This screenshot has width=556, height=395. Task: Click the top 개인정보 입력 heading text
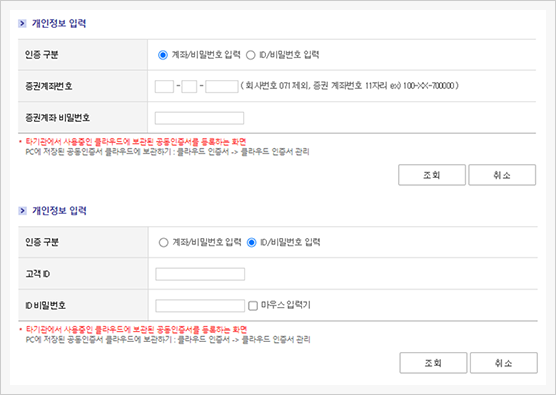tap(59, 23)
